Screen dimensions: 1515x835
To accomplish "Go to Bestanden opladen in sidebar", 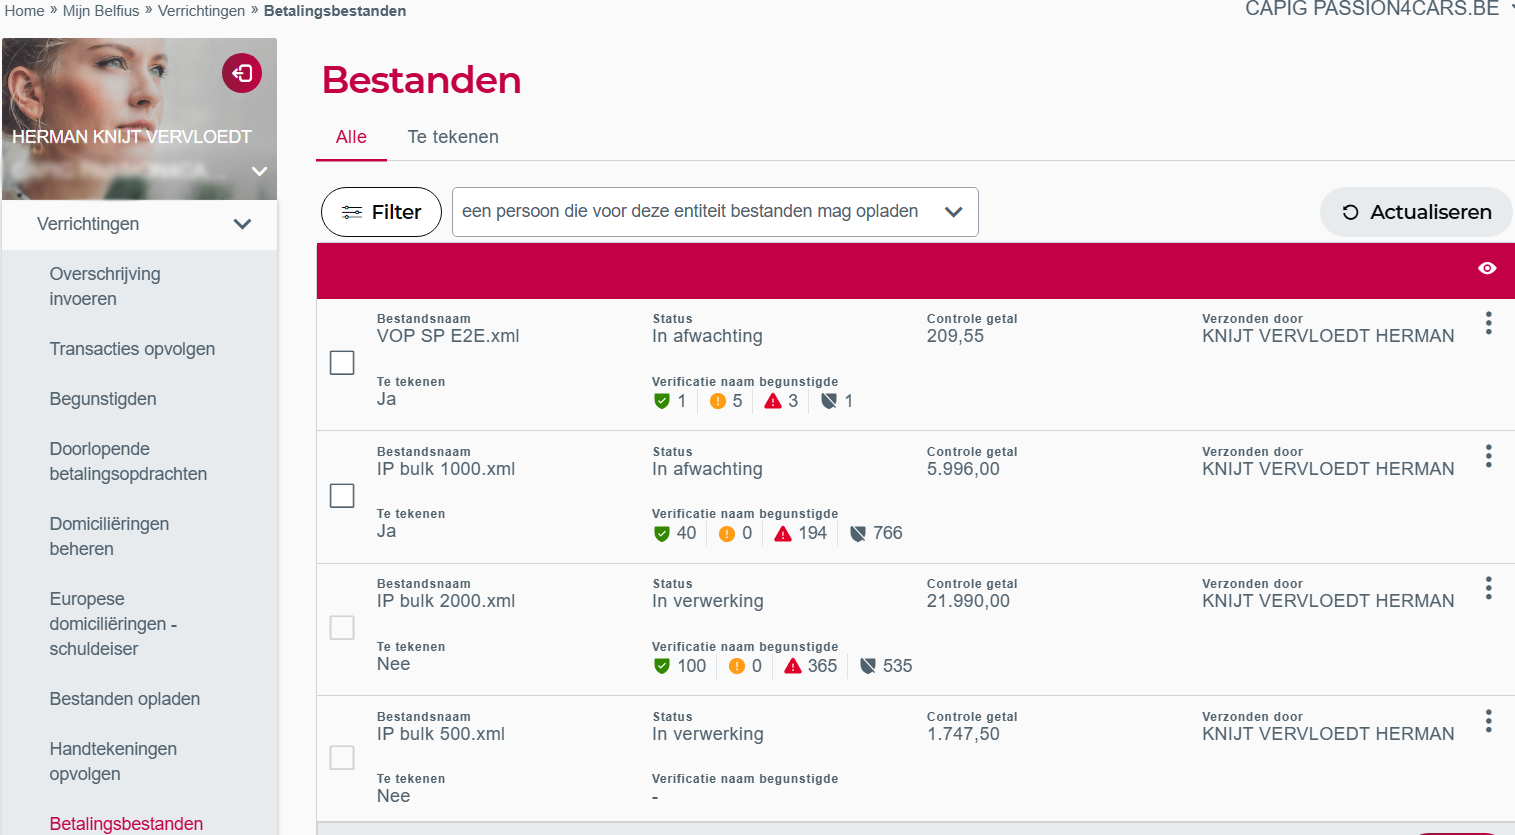I will (125, 699).
